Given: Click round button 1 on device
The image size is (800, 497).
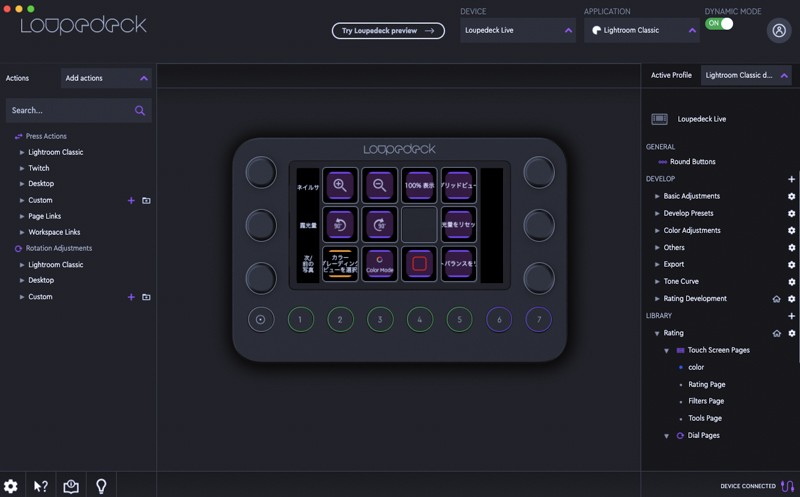Looking at the screenshot, I should tap(301, 319).
